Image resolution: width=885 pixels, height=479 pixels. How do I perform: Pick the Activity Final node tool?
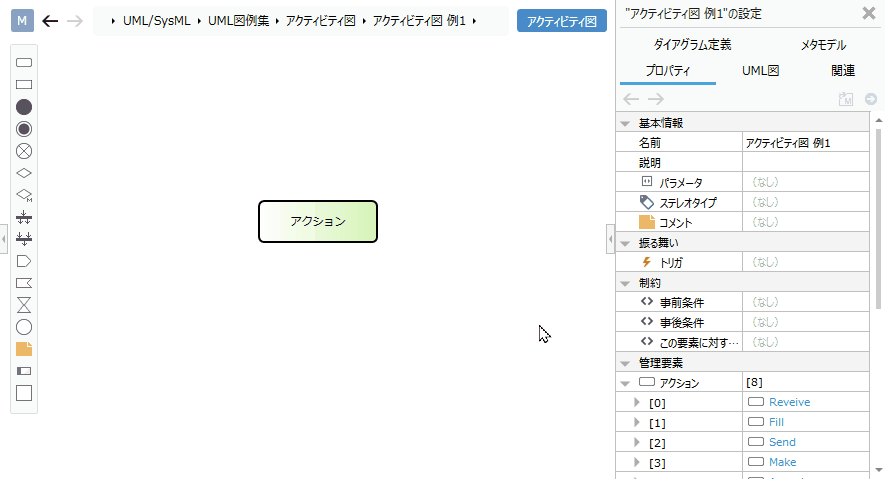tap(24, 129)
